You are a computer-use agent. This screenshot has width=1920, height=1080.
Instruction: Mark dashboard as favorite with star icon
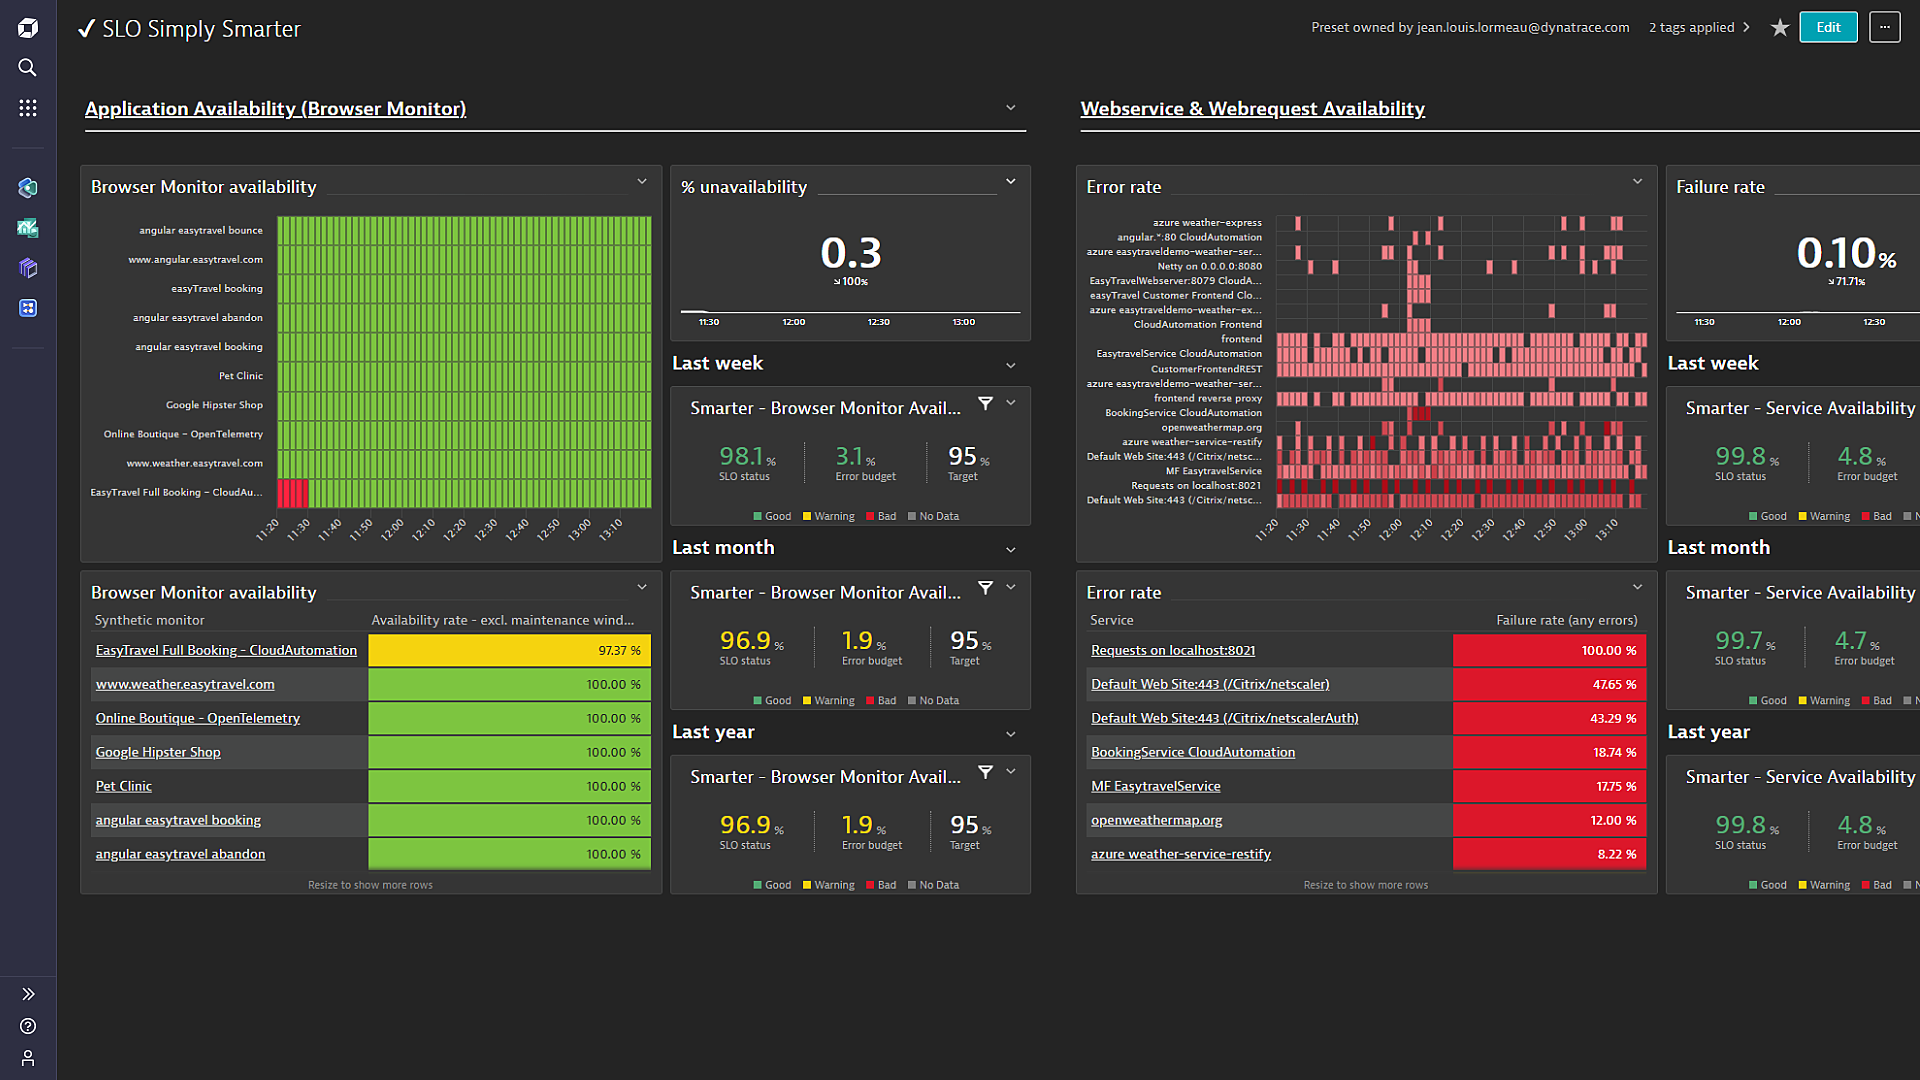(x=1780, y=28)
